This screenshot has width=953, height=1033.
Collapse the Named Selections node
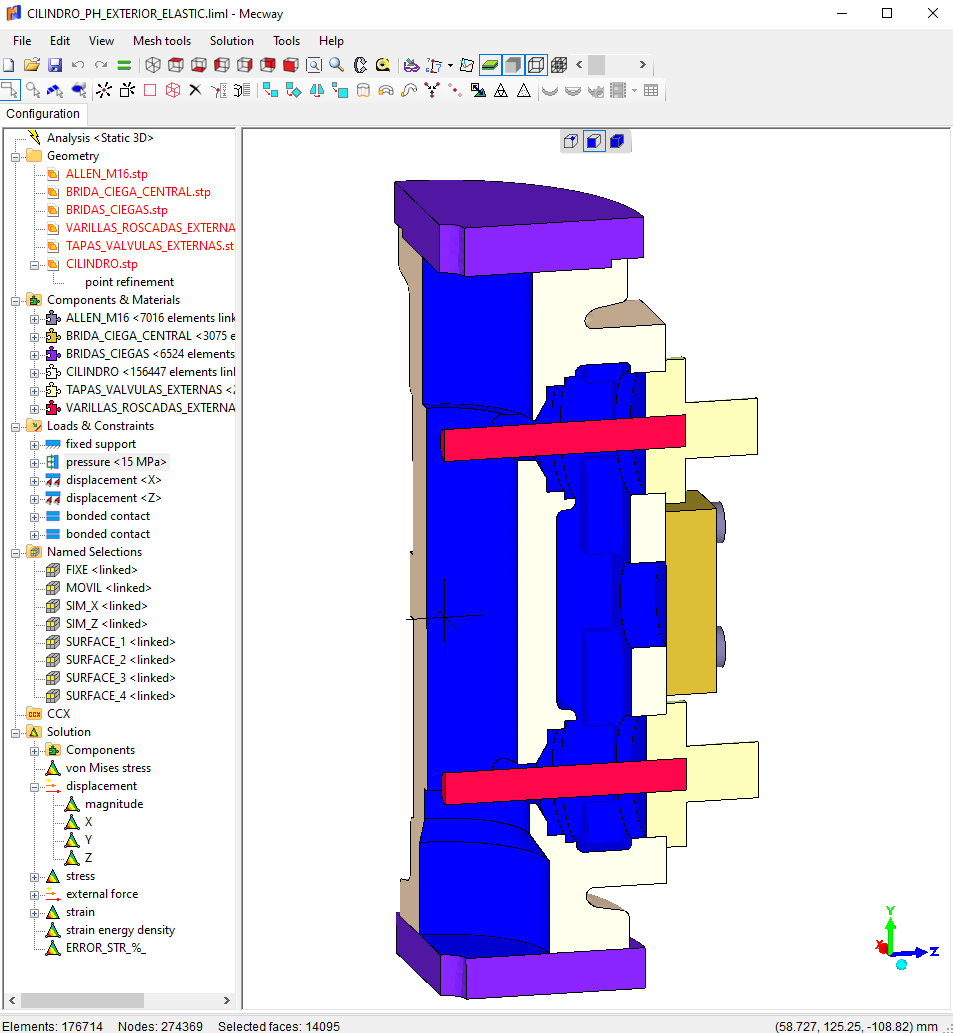point(16,553)
